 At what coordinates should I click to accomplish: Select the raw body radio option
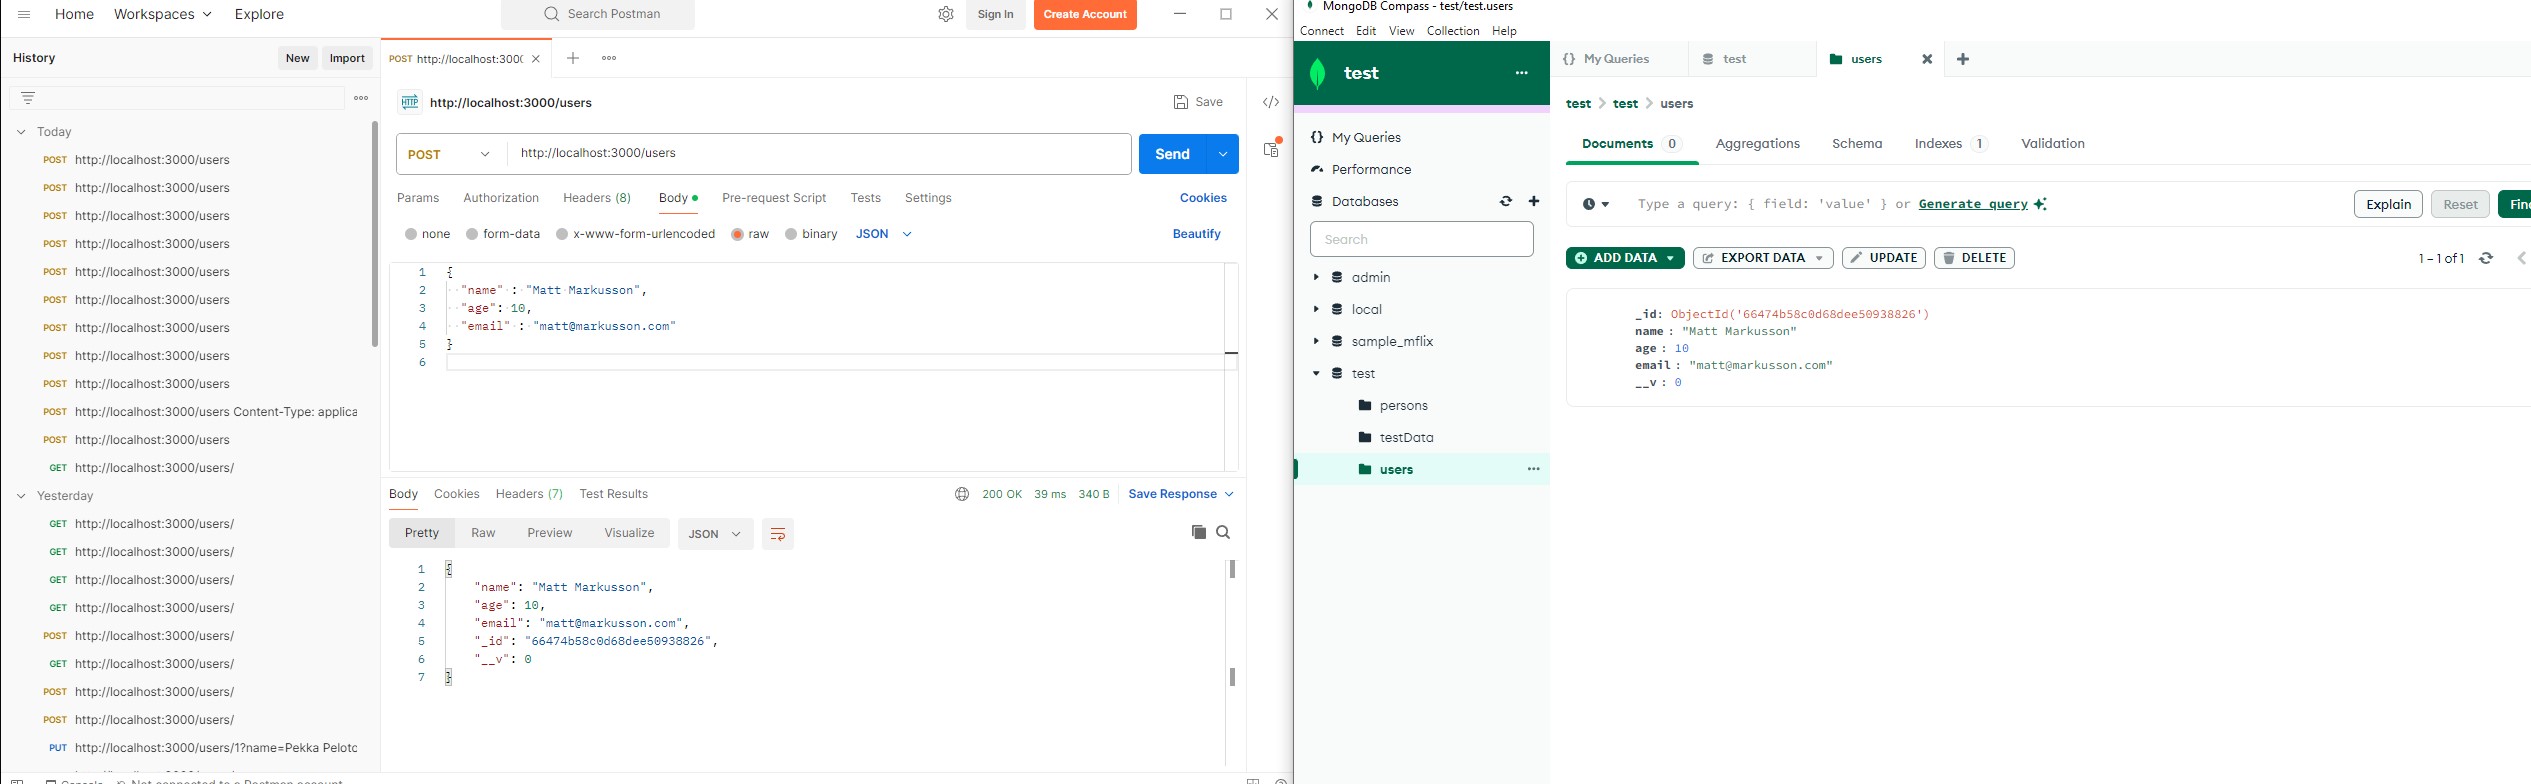click(x=737, y=234)
